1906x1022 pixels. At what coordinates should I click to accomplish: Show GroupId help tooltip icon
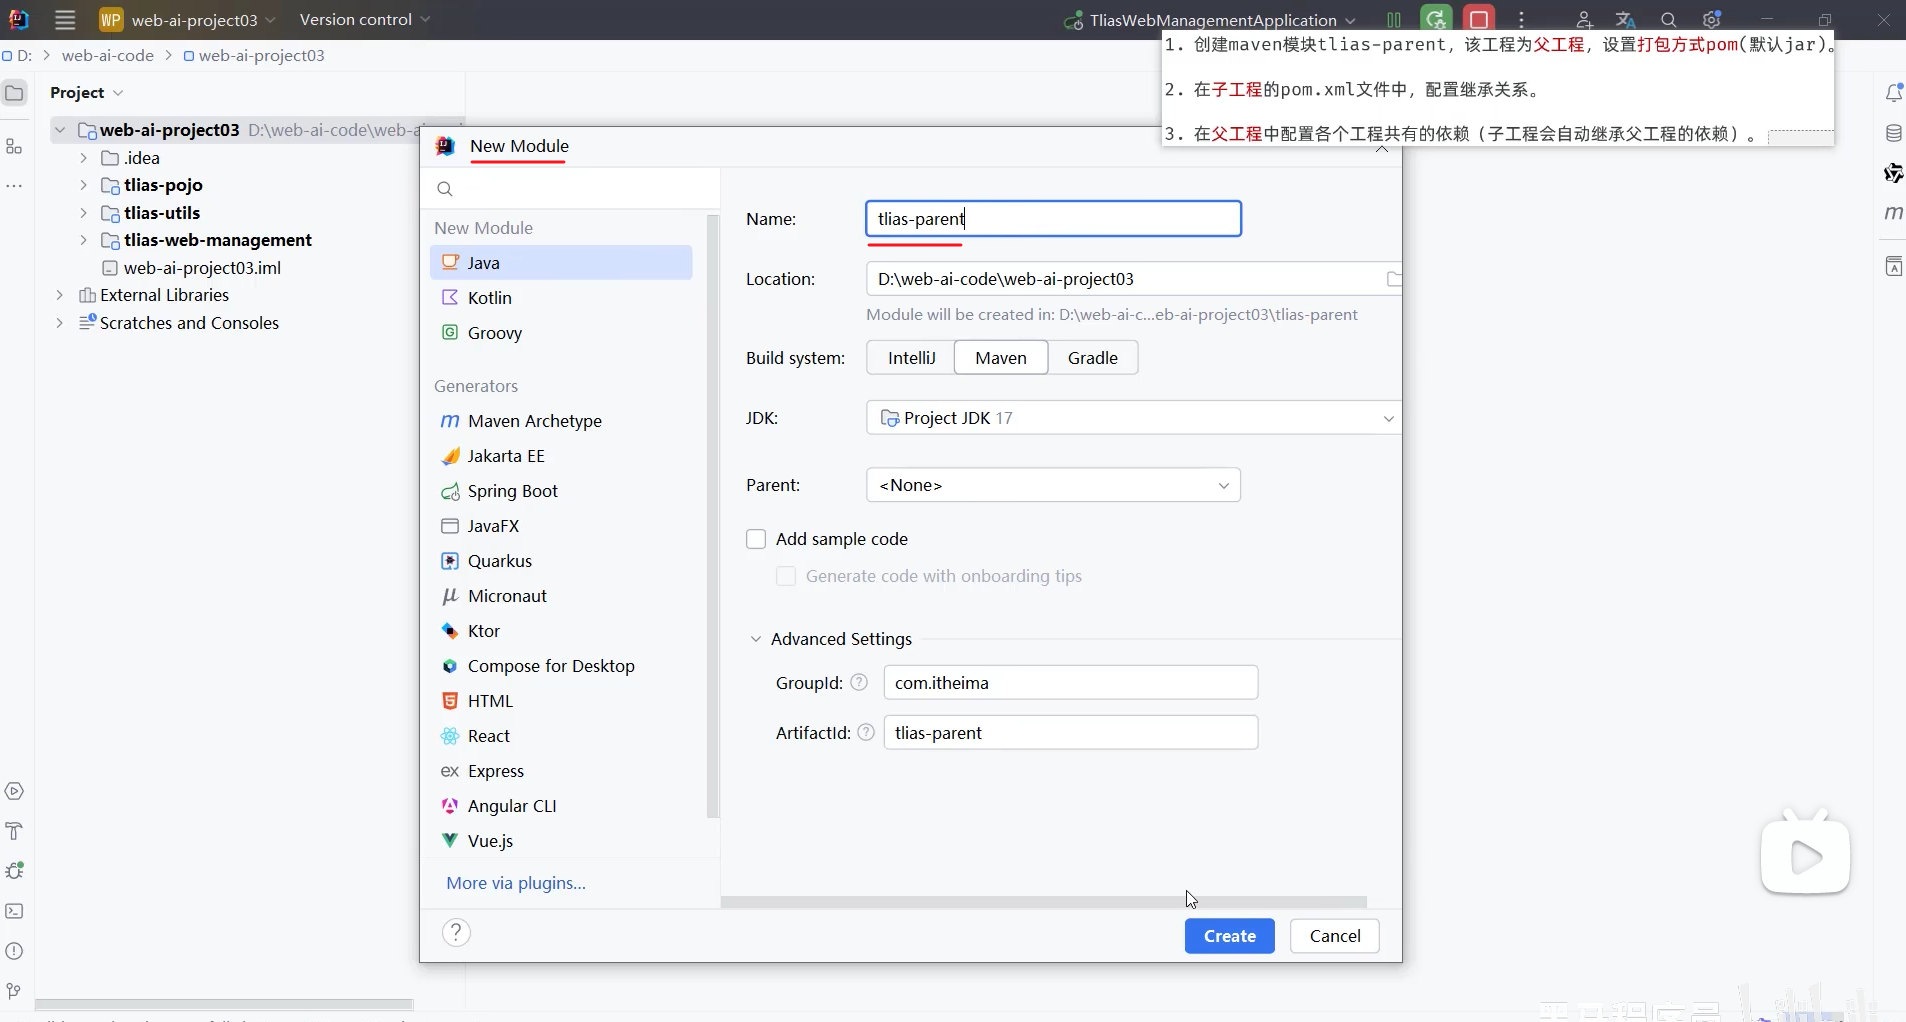pos(859,682)
